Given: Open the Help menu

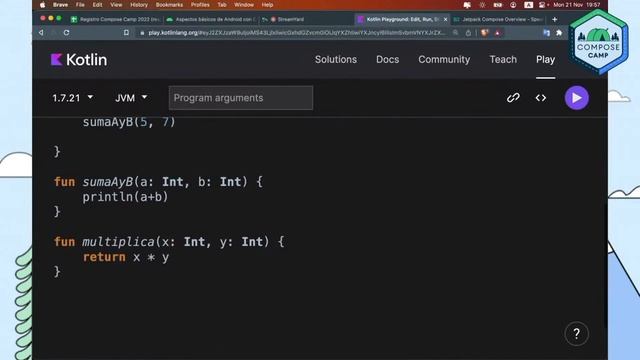Looking at the screenshot, I should [x=267, y=5].
